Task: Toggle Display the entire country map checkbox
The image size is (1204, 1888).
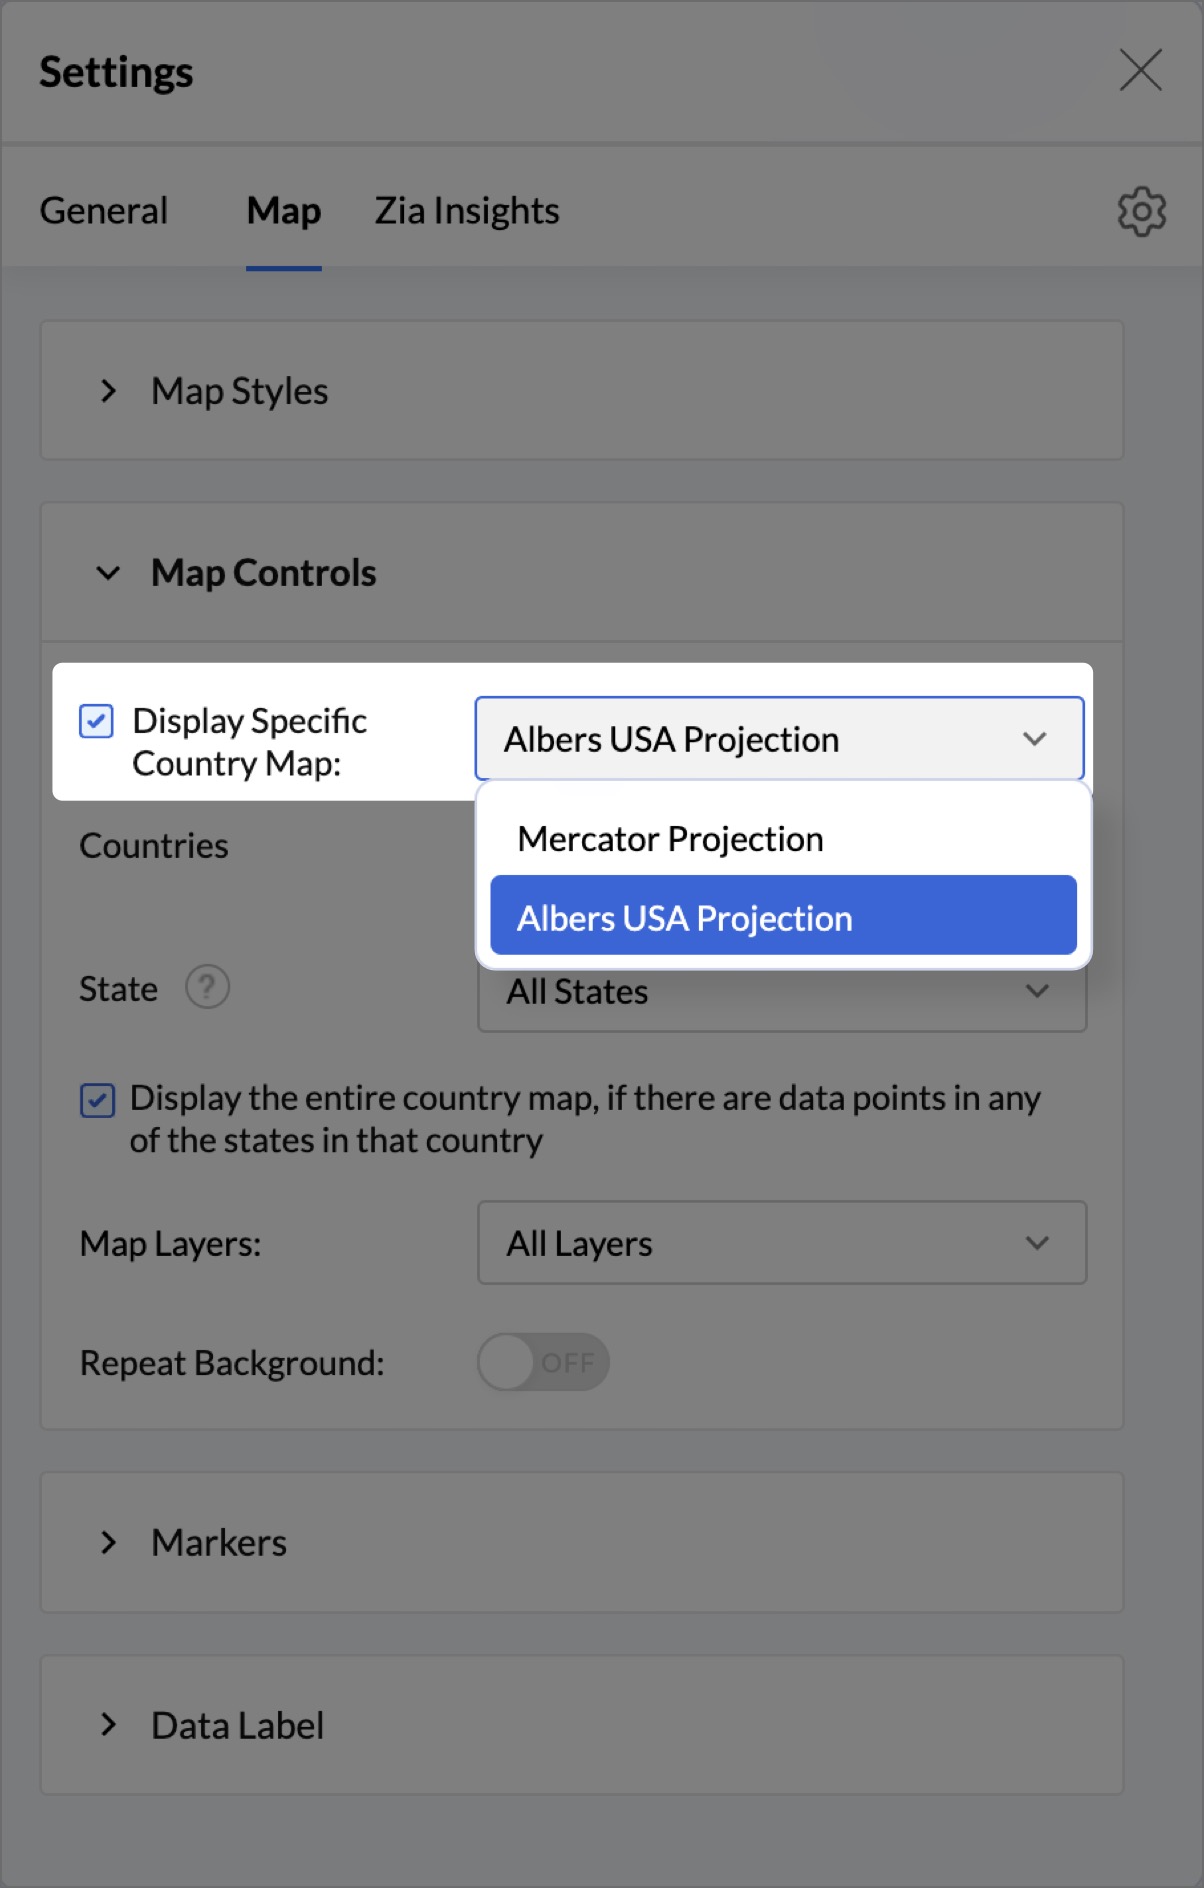Action: tap(97, 1100)
